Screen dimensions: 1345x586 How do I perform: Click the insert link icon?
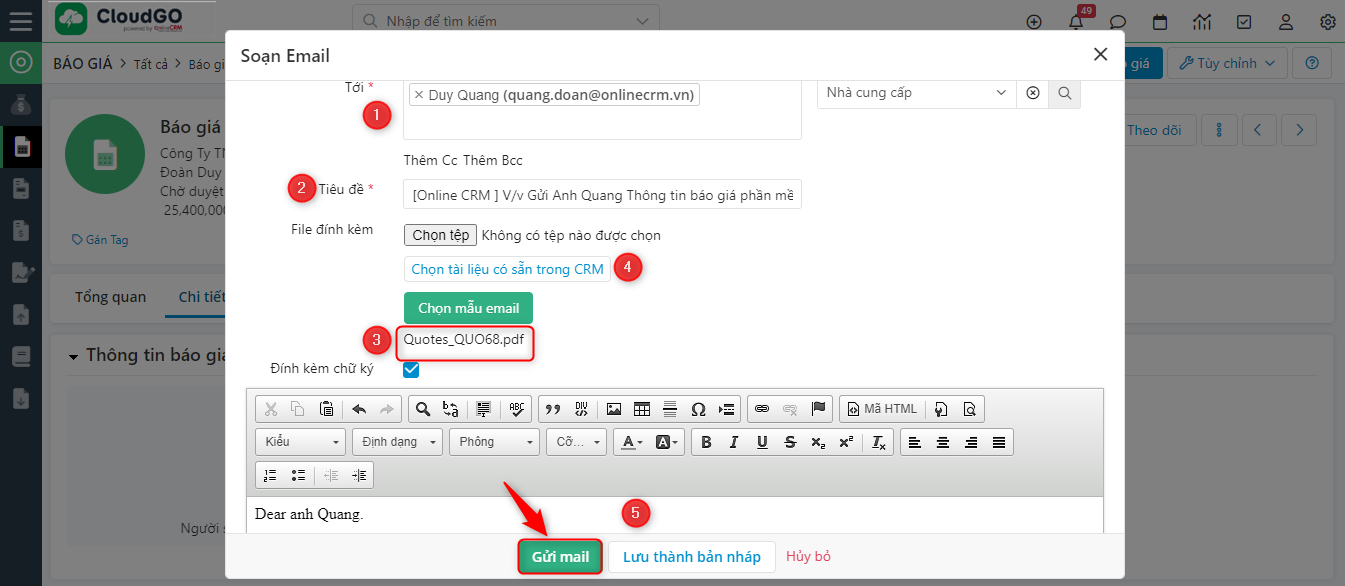[762, 409]
